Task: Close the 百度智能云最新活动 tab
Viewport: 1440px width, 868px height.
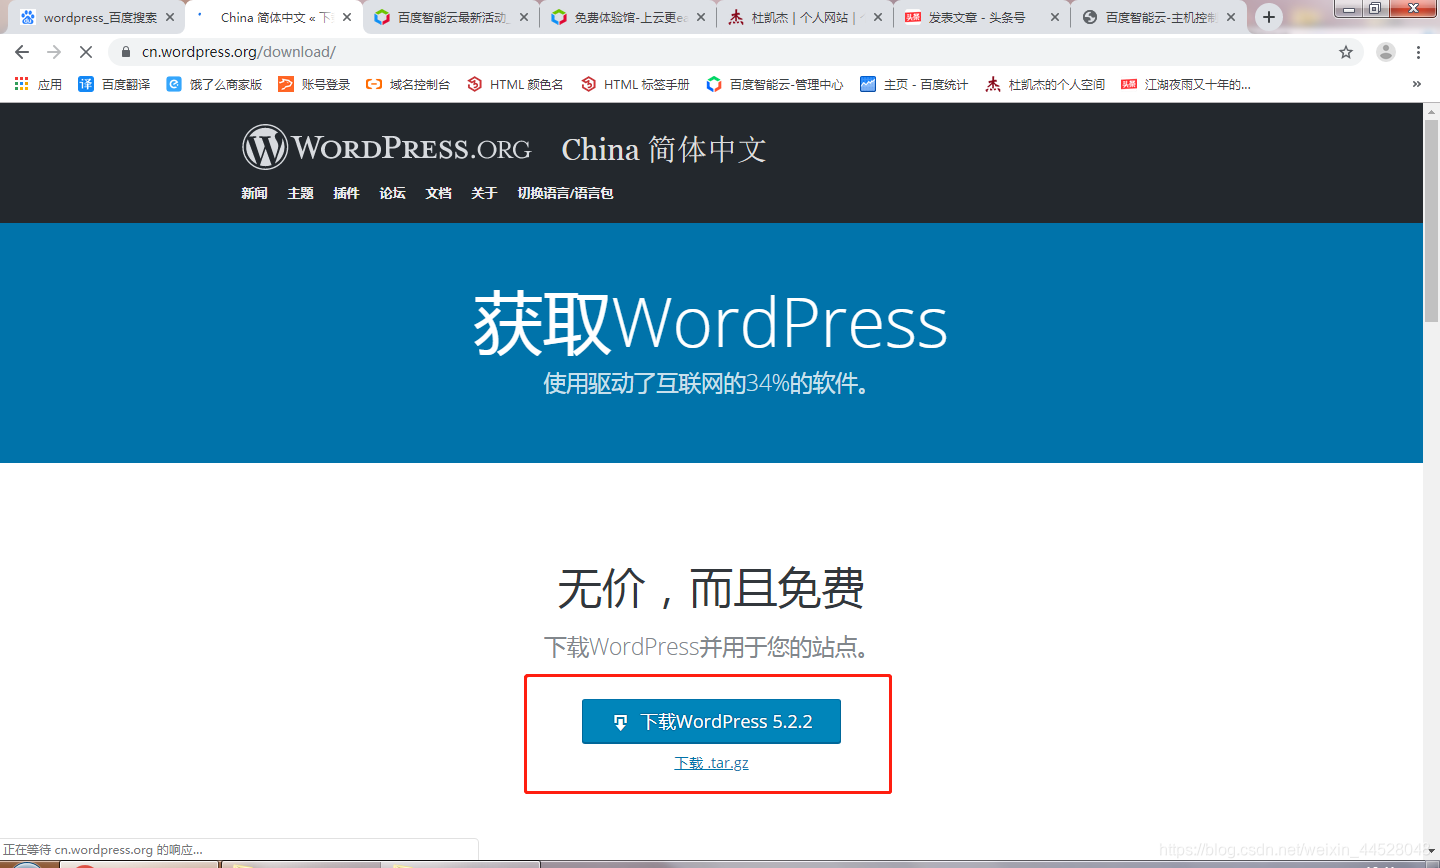Action: tap(524, 17)
